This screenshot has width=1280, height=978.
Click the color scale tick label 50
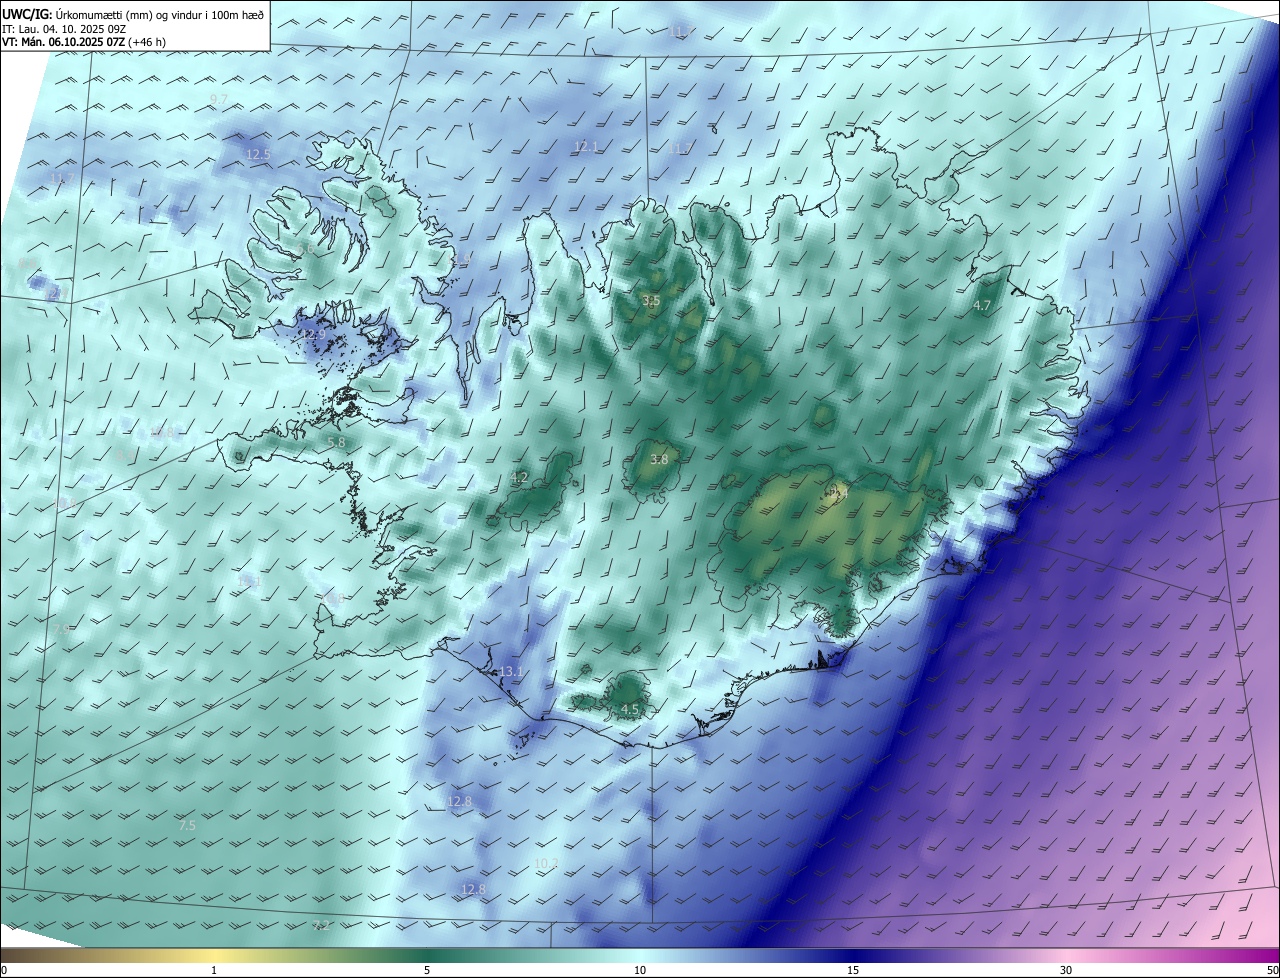[x=1272, y=970]
